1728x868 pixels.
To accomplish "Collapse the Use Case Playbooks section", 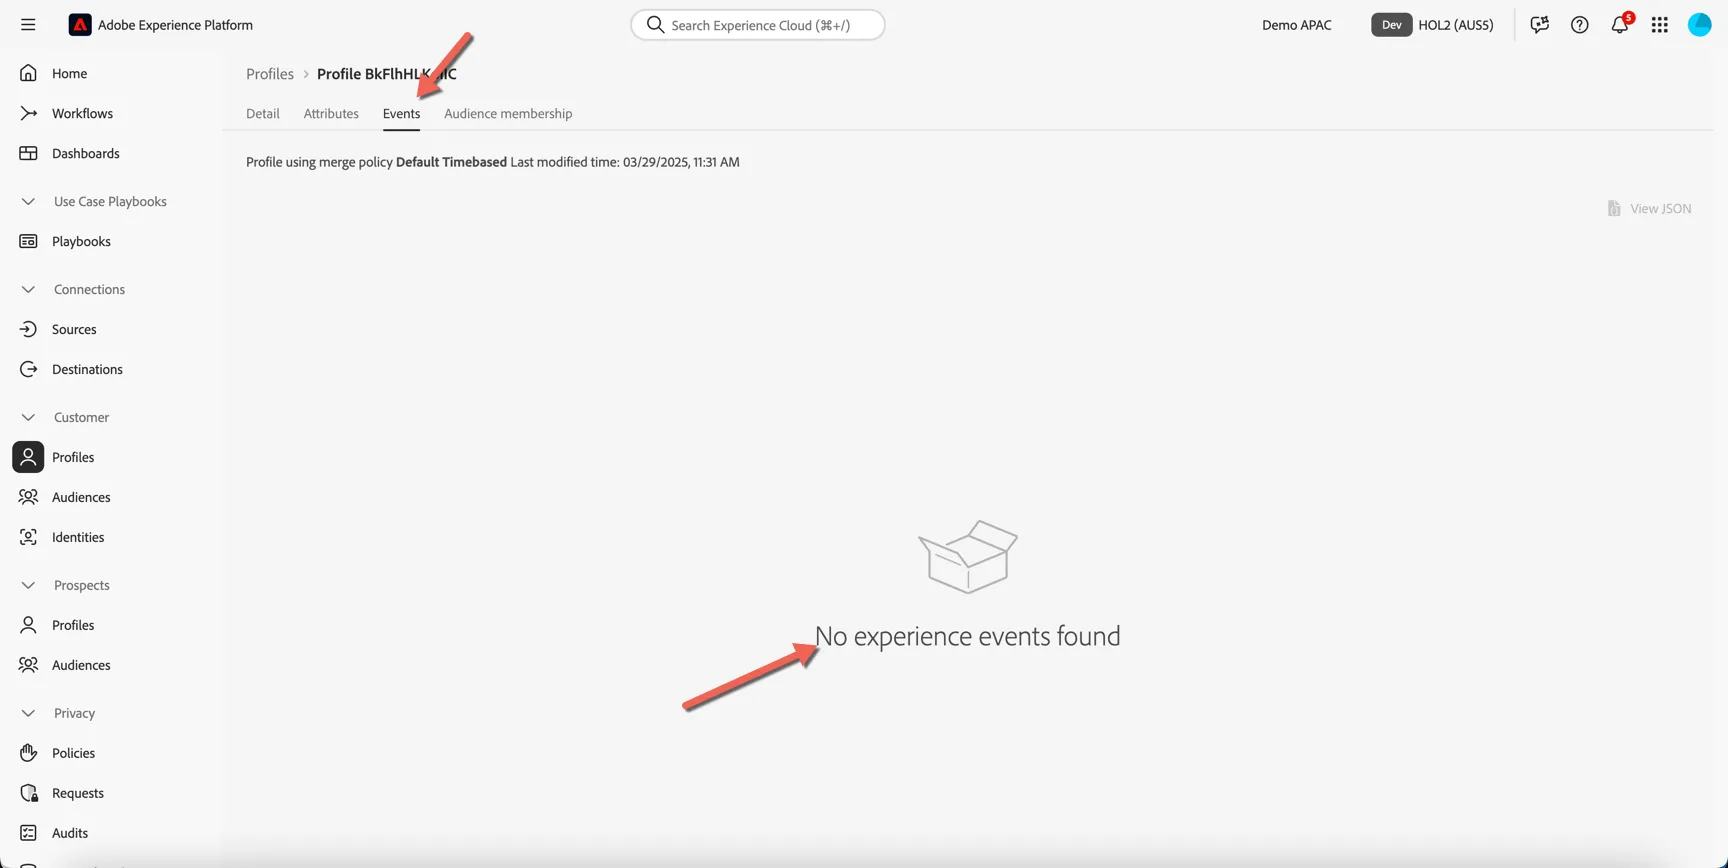I will point(28,201).
